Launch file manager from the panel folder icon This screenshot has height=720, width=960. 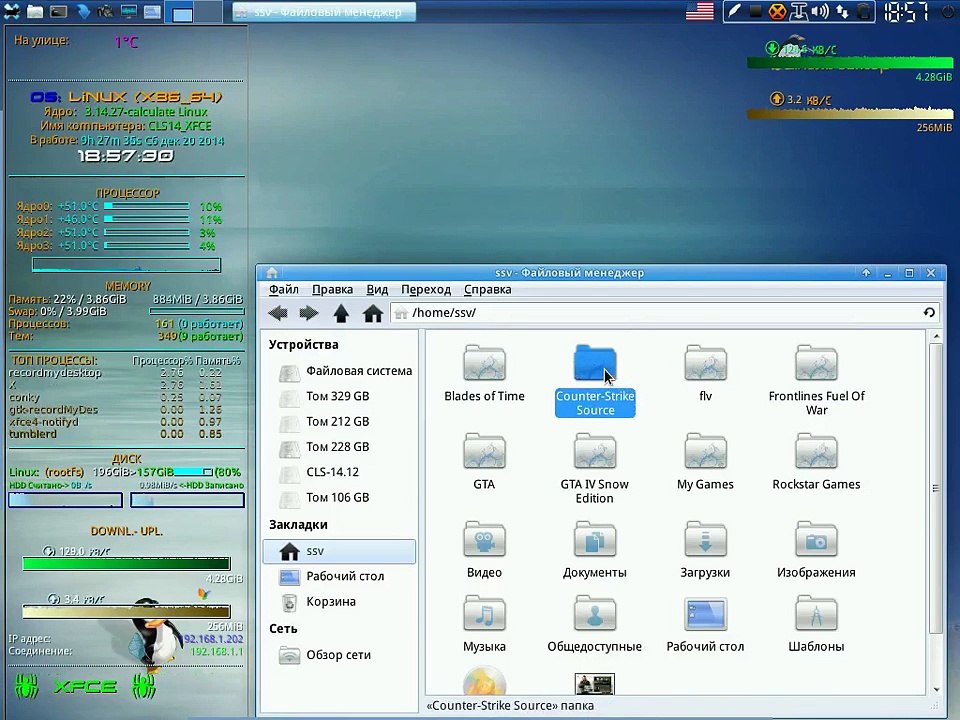(35, 11)
